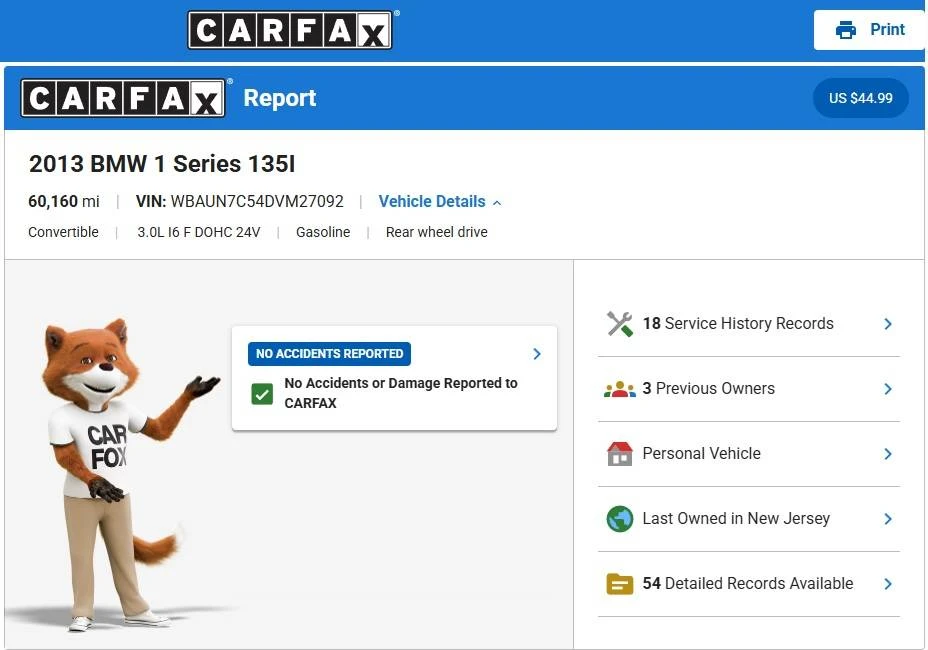Image resolution: width=928 pixels, height=650 pixels.
Task: Open 54 Detailed Records Available
Action: point(749,584)
